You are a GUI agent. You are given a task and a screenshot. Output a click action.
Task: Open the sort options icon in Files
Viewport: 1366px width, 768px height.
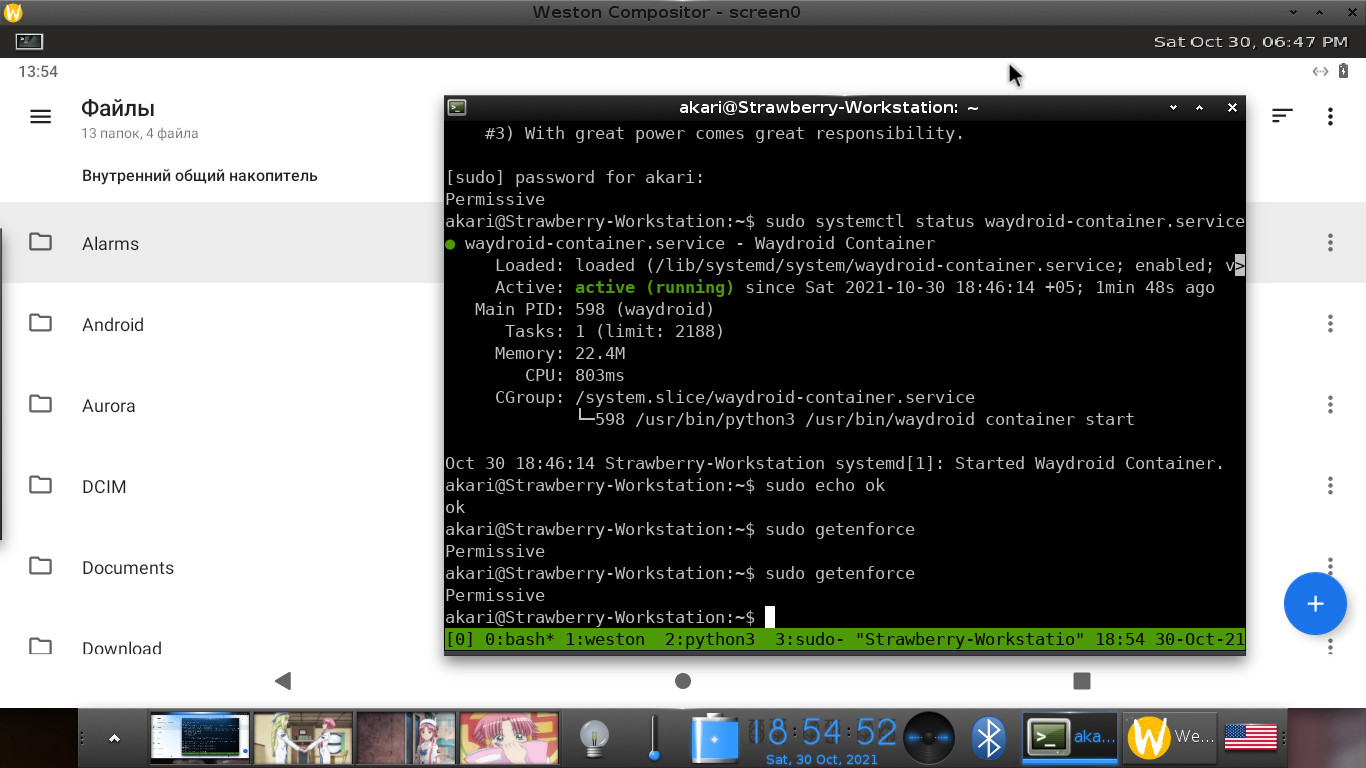pos(1282,115)
